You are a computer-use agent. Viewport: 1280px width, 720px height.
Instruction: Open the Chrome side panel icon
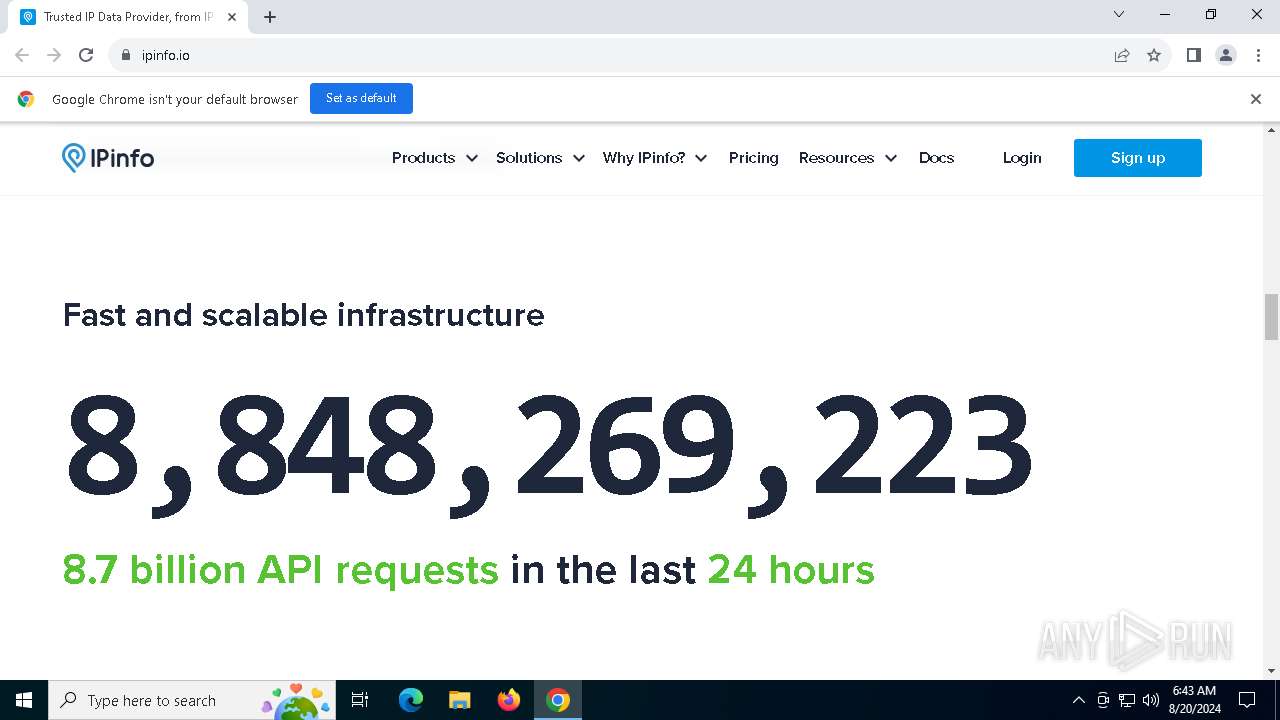(1194, 55)
